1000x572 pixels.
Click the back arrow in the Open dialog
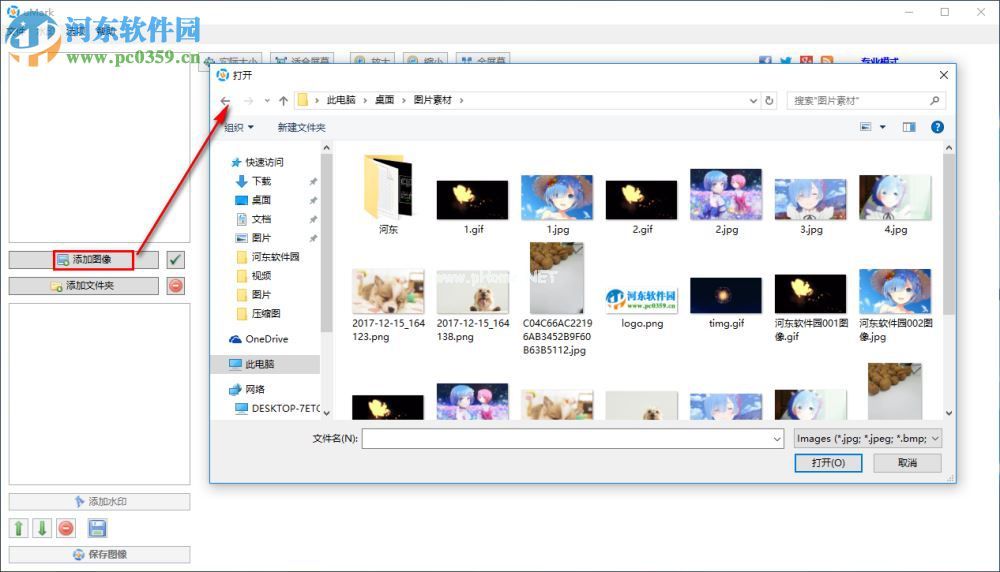pos(225,101)
